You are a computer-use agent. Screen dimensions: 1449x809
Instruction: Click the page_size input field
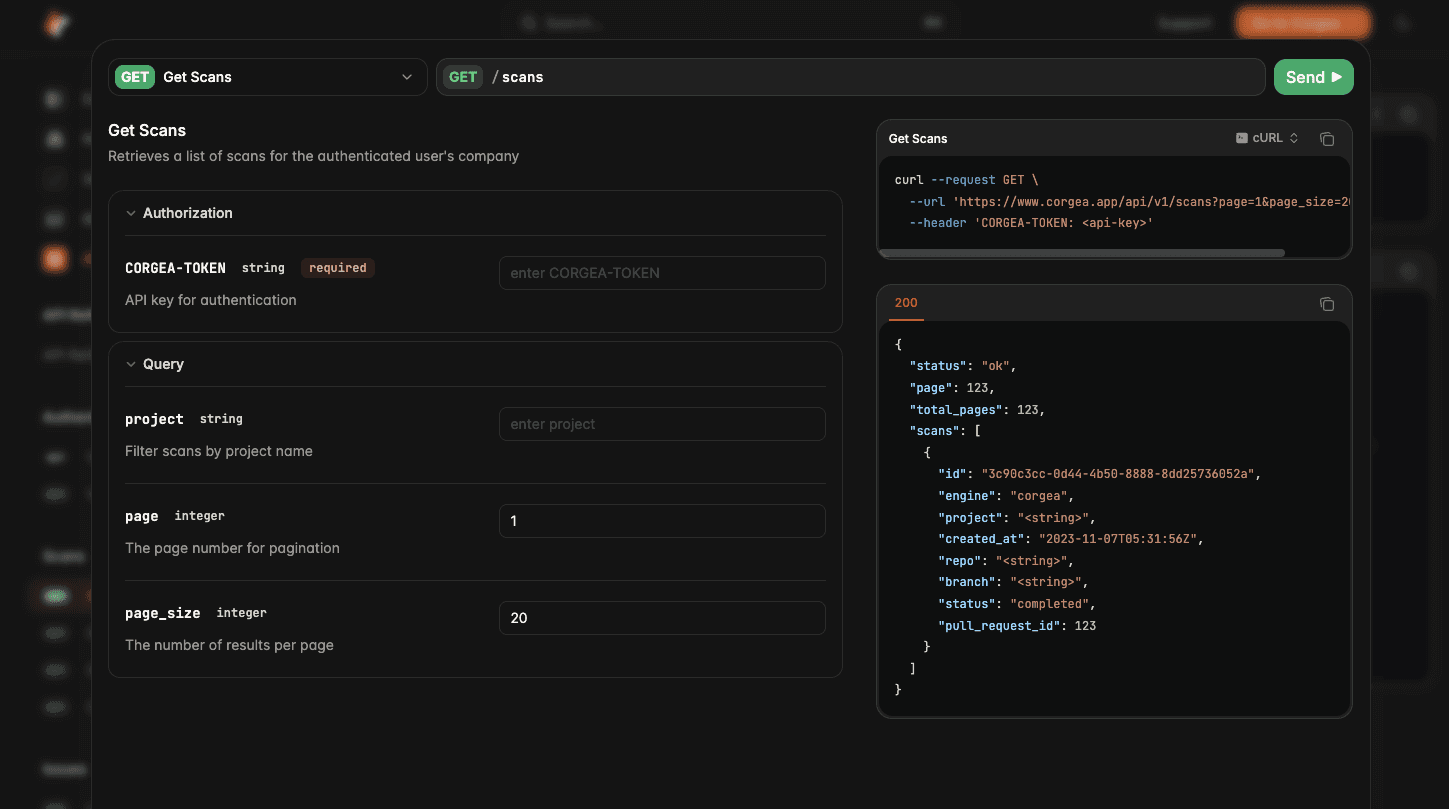(x=662, y=618)
